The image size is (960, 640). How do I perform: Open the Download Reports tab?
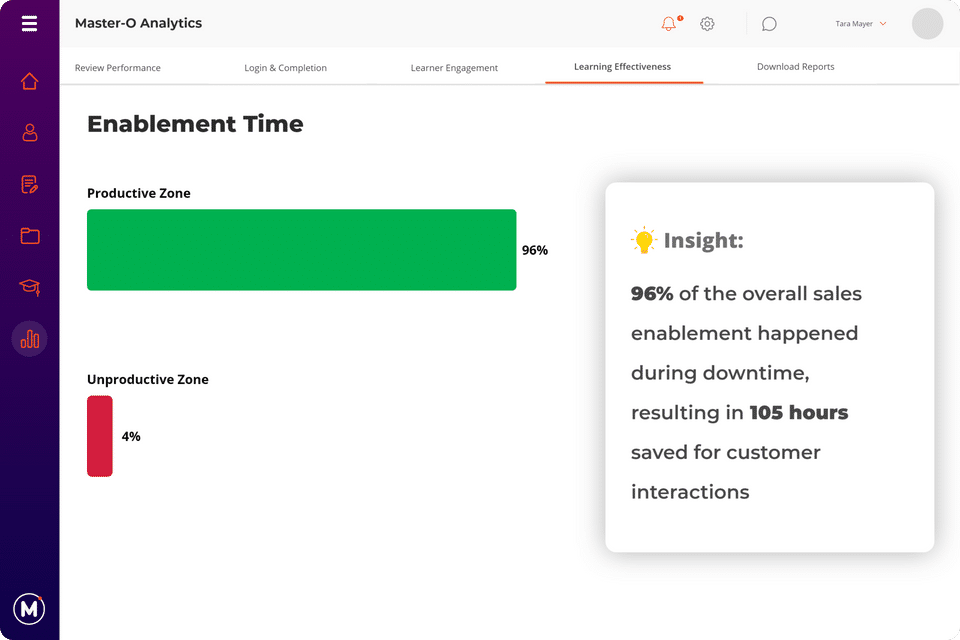tap(795, 67)
